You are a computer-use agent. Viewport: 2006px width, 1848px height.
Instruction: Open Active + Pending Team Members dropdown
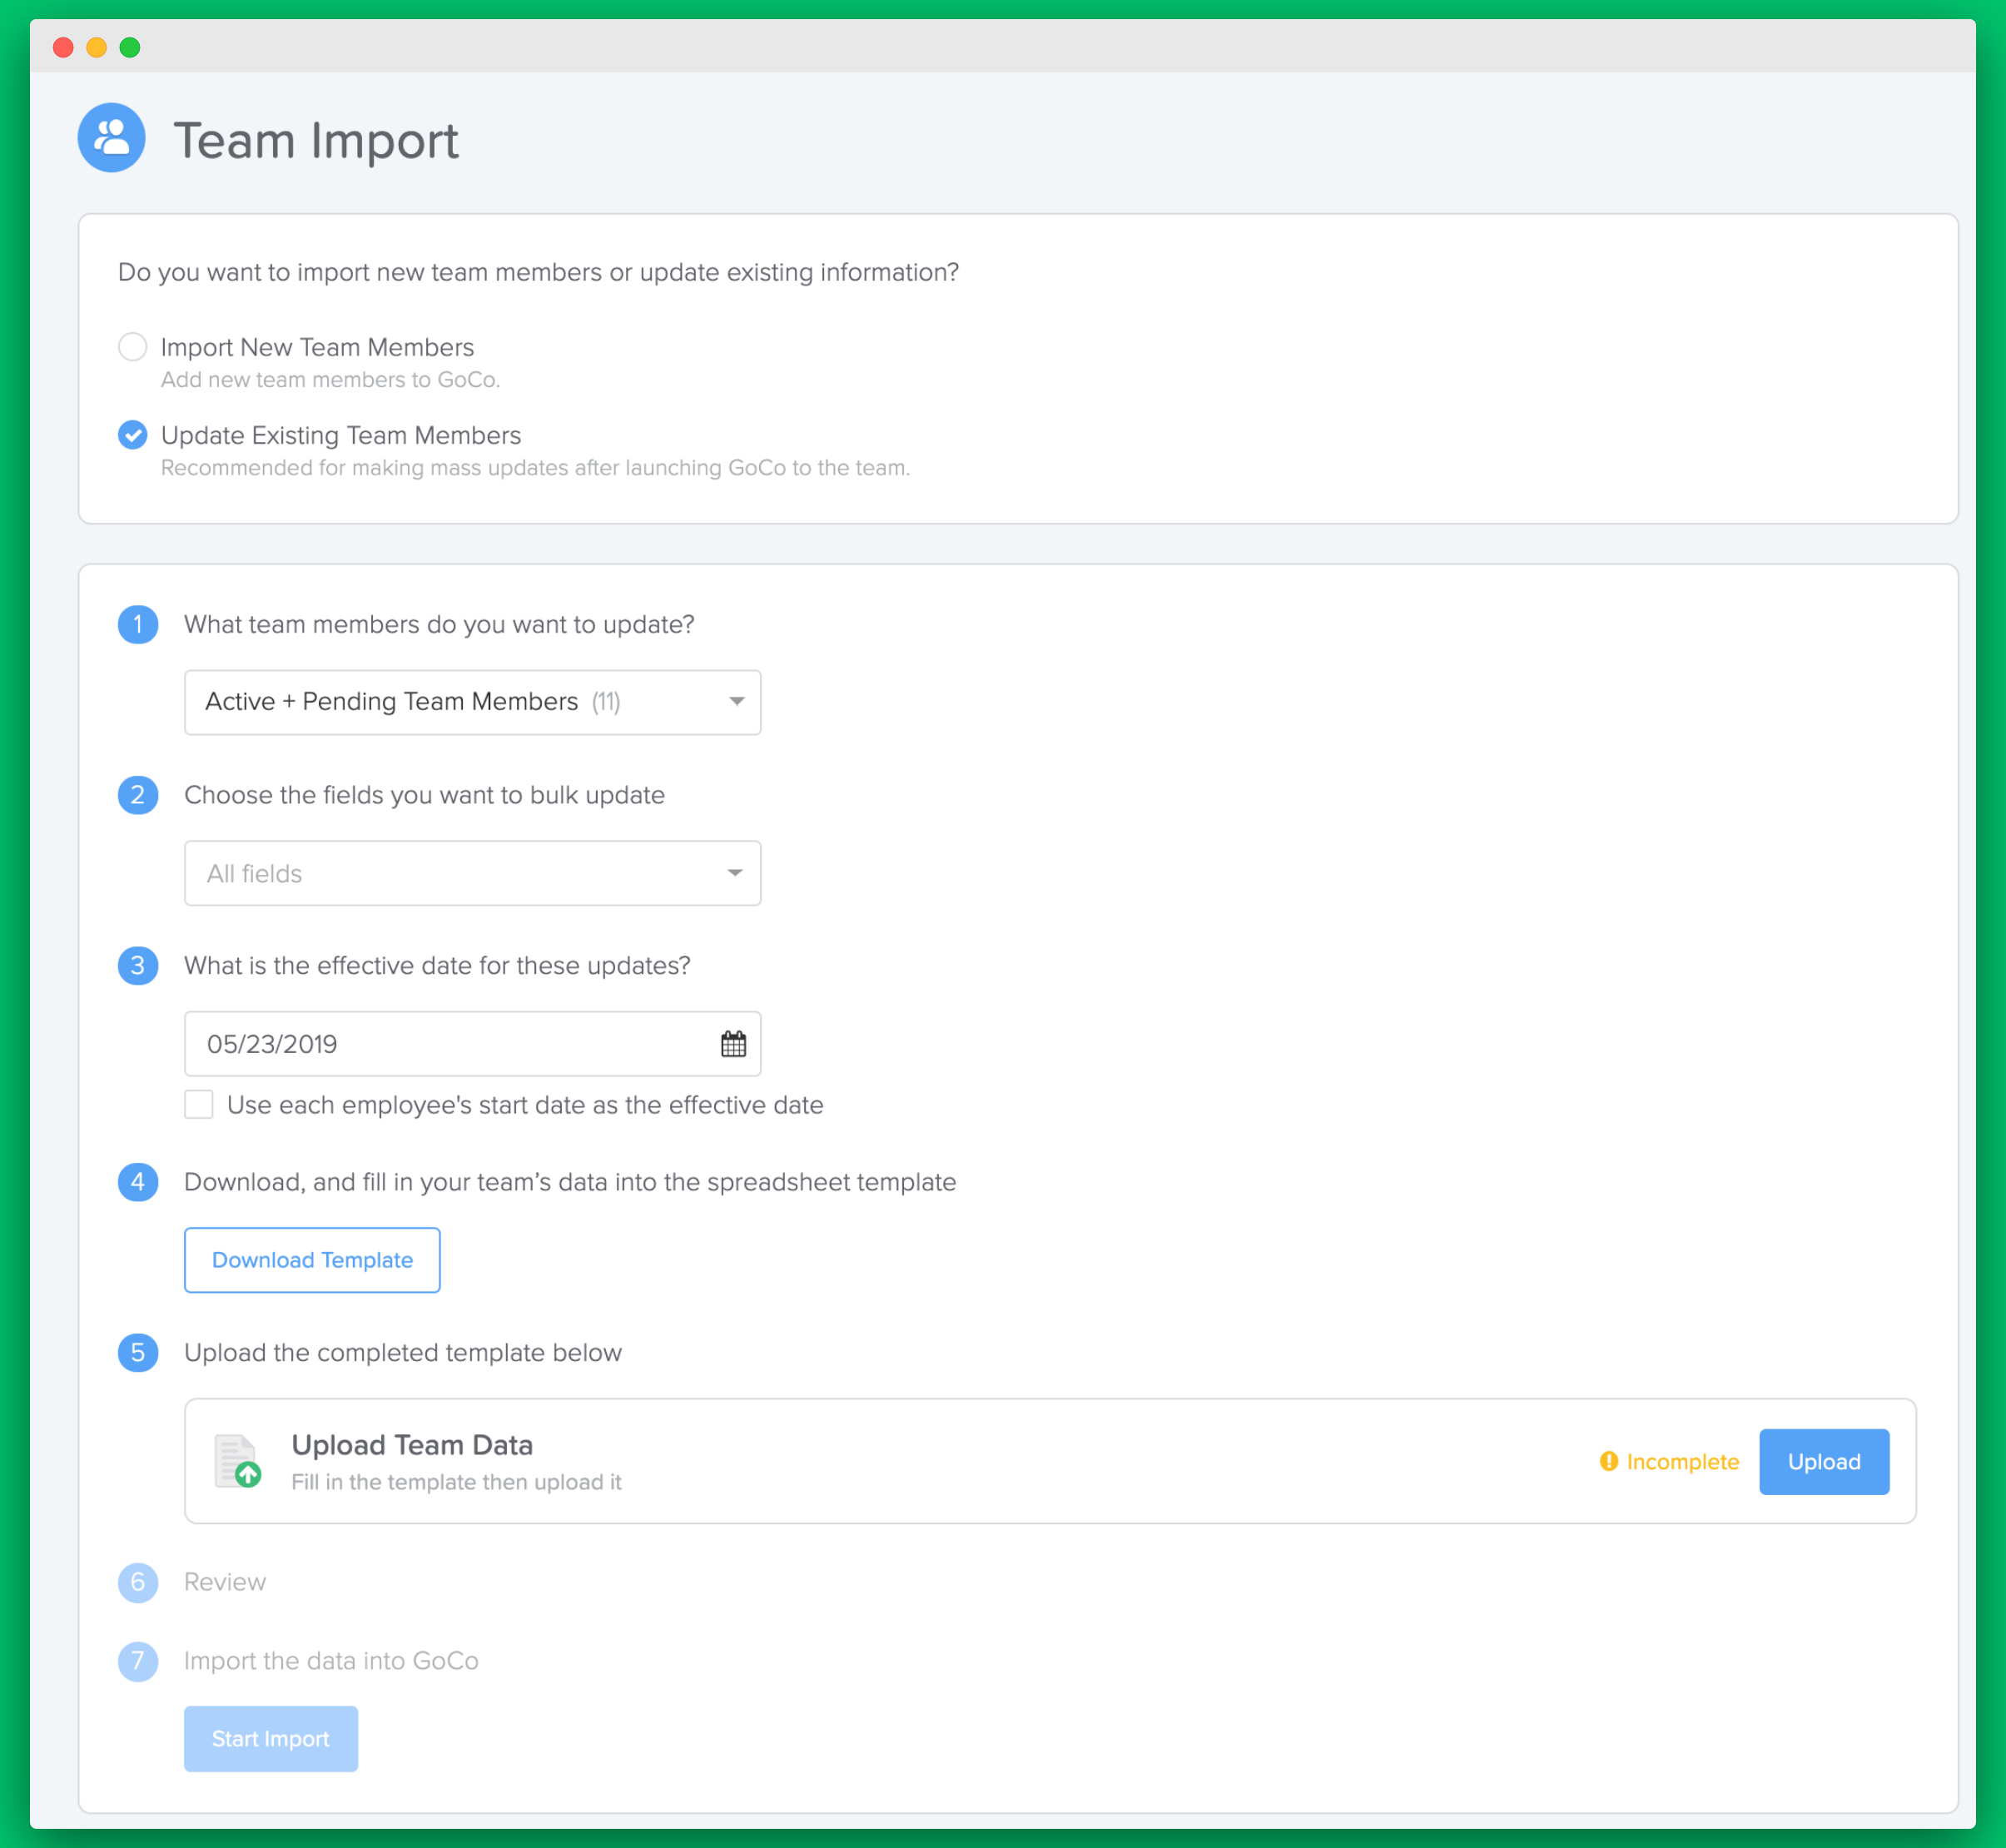pyautogui.click(x=472, y=702)
